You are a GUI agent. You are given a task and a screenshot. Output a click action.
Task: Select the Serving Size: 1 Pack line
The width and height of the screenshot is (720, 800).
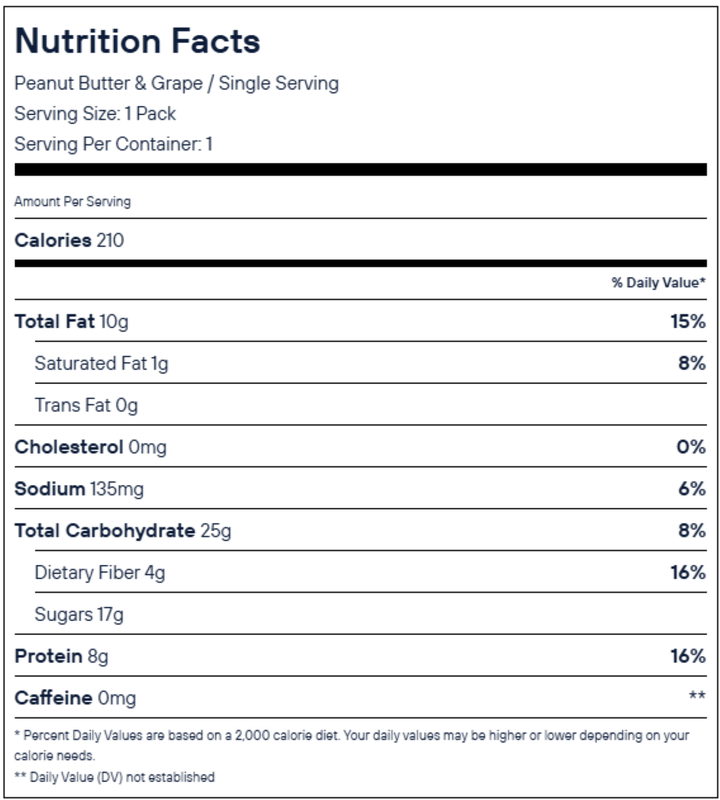[95, 113]
